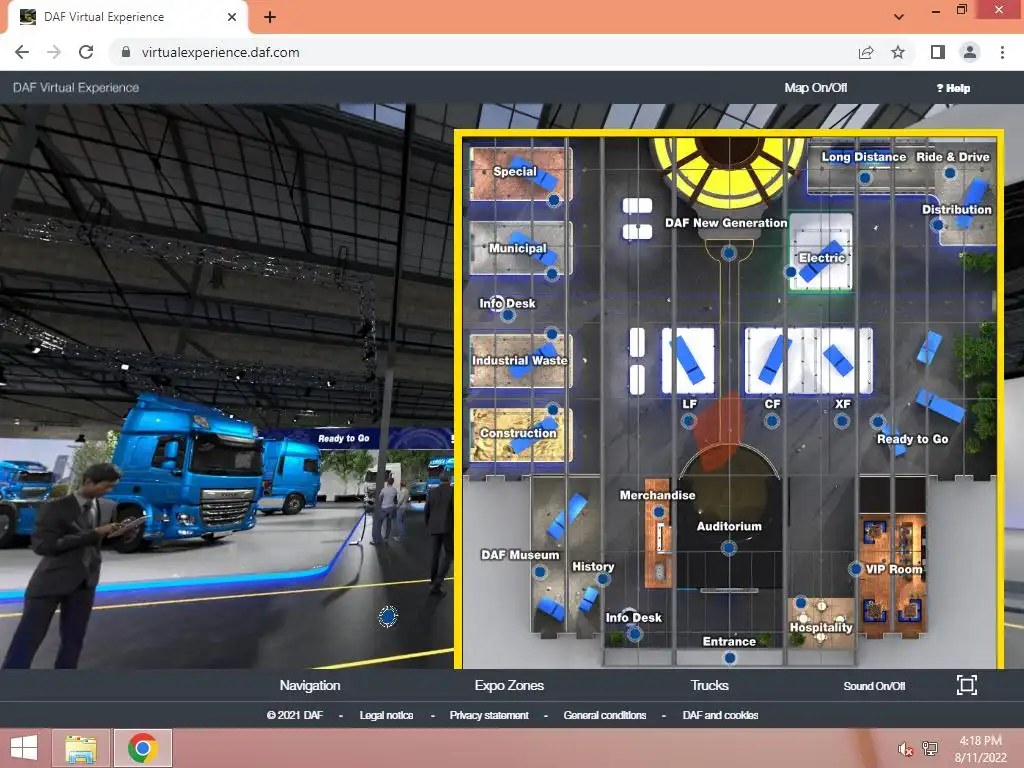Screen dimensions: 1024x768
Task: Click the History map marker
Action: click(603, 579)
